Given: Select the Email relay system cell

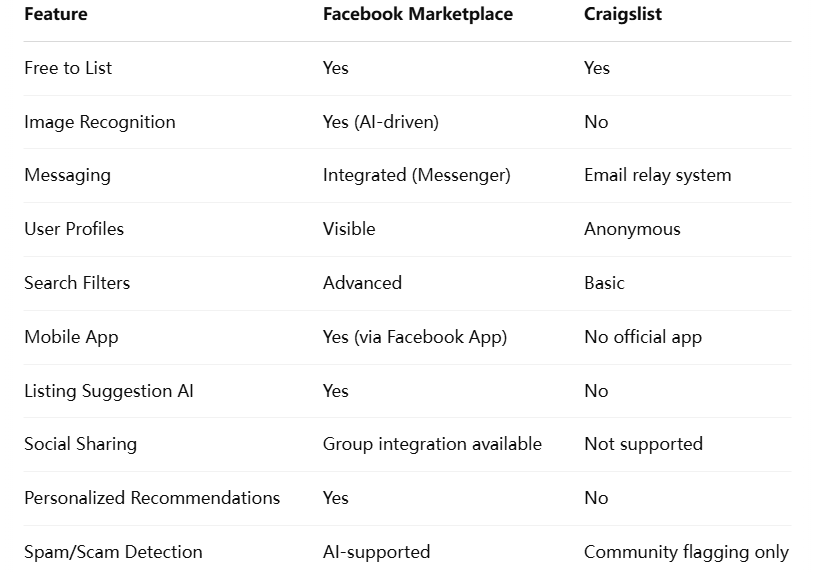Looking at the screenshot, I should (x=657, y=175).
